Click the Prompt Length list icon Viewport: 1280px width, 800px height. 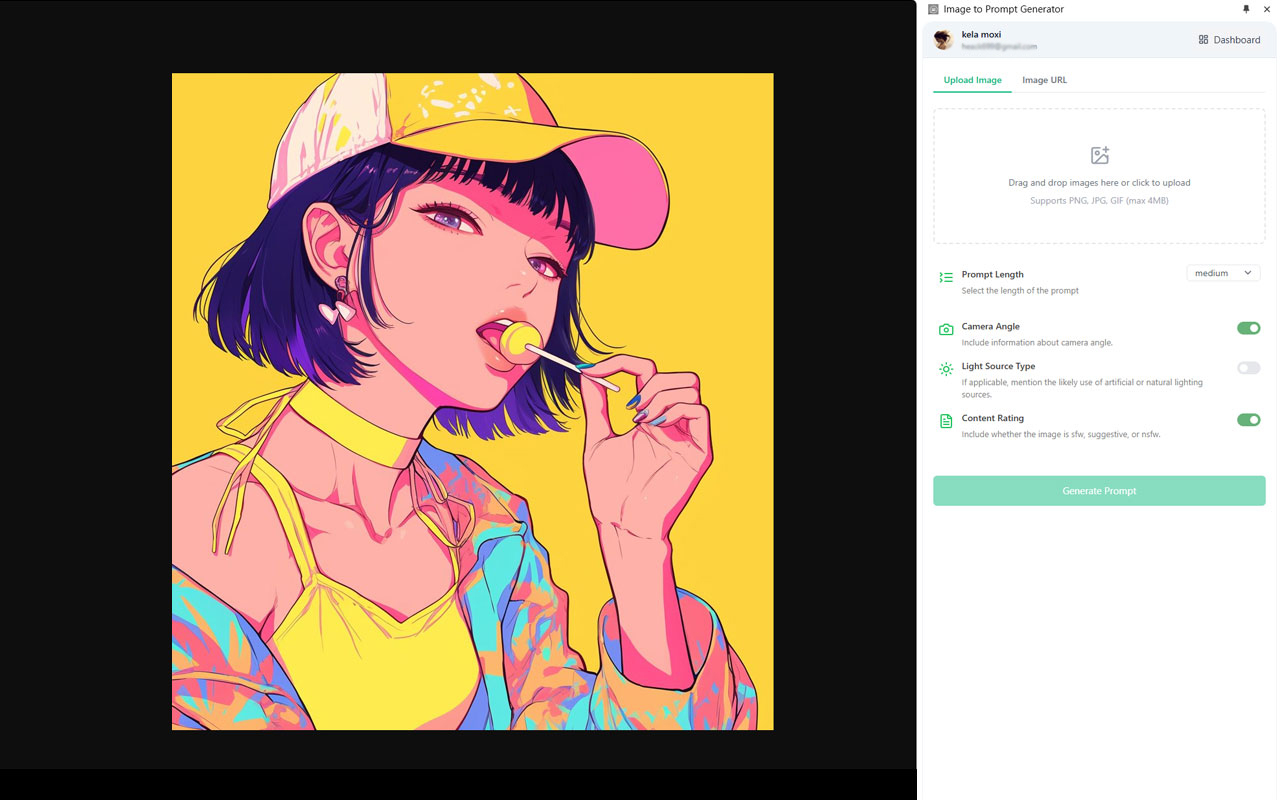[x=946, y=278]
